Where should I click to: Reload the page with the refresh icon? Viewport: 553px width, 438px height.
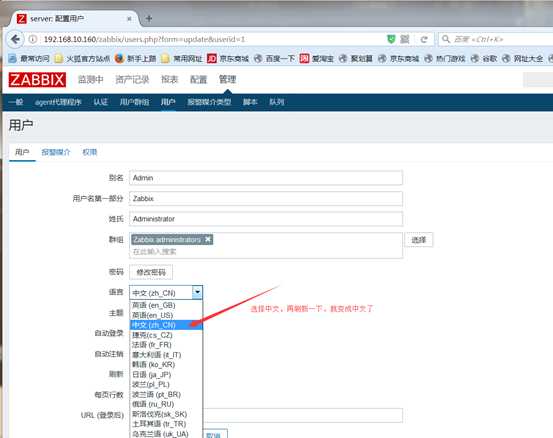point(424,39)
